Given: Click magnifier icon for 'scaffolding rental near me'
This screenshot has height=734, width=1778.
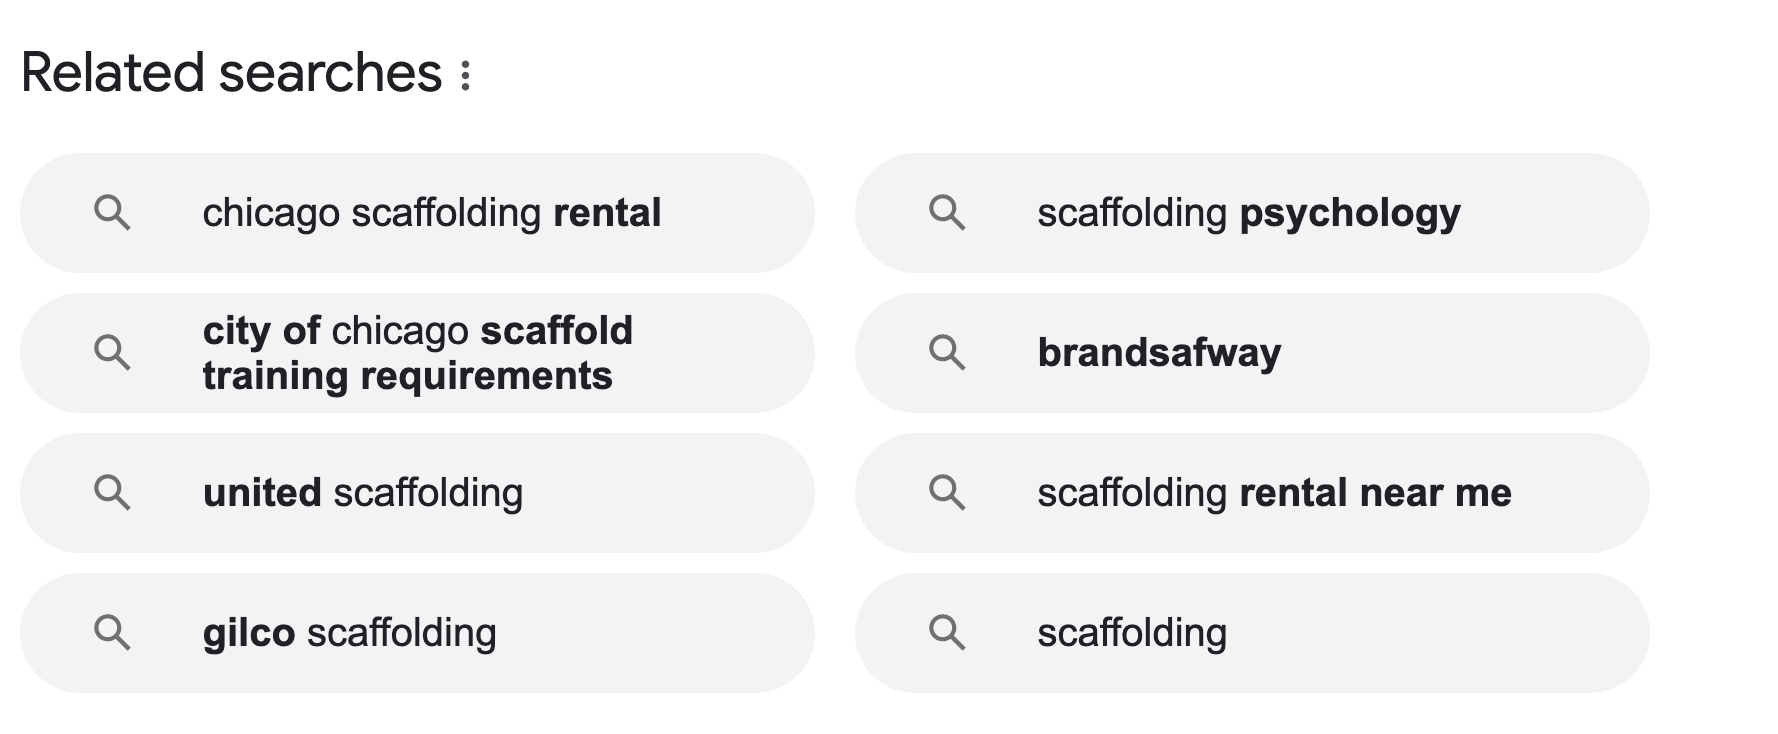Looking at the screenshot, I should click(946, 493).
